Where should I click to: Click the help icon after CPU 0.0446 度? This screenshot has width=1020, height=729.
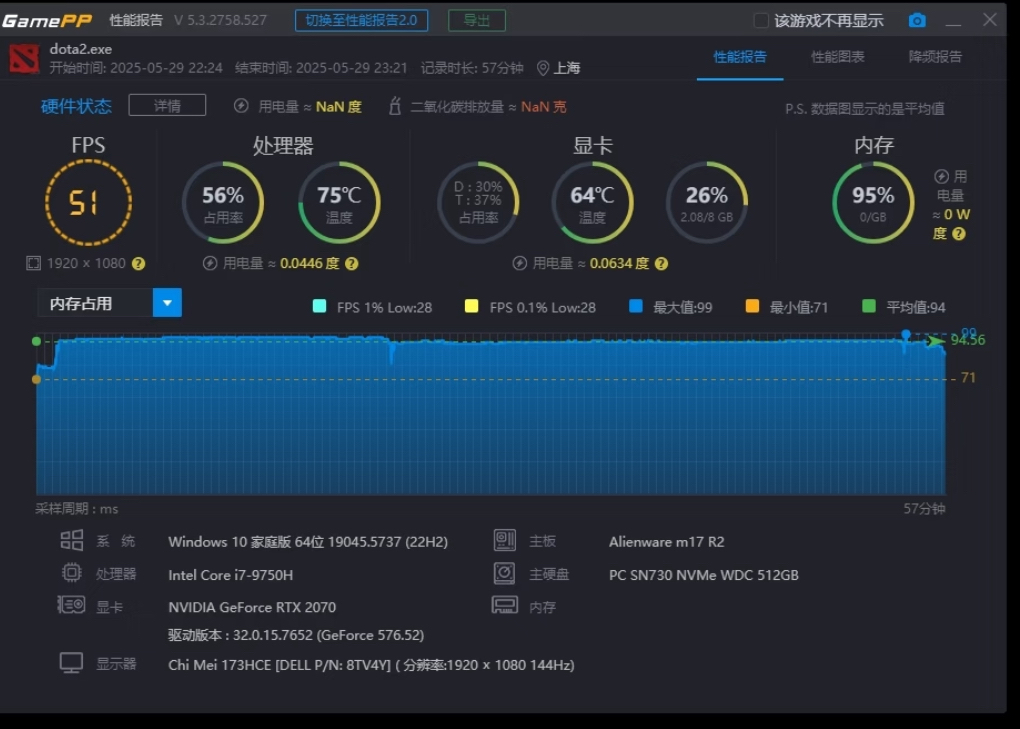pyautogui.click(x=351, y=263)
